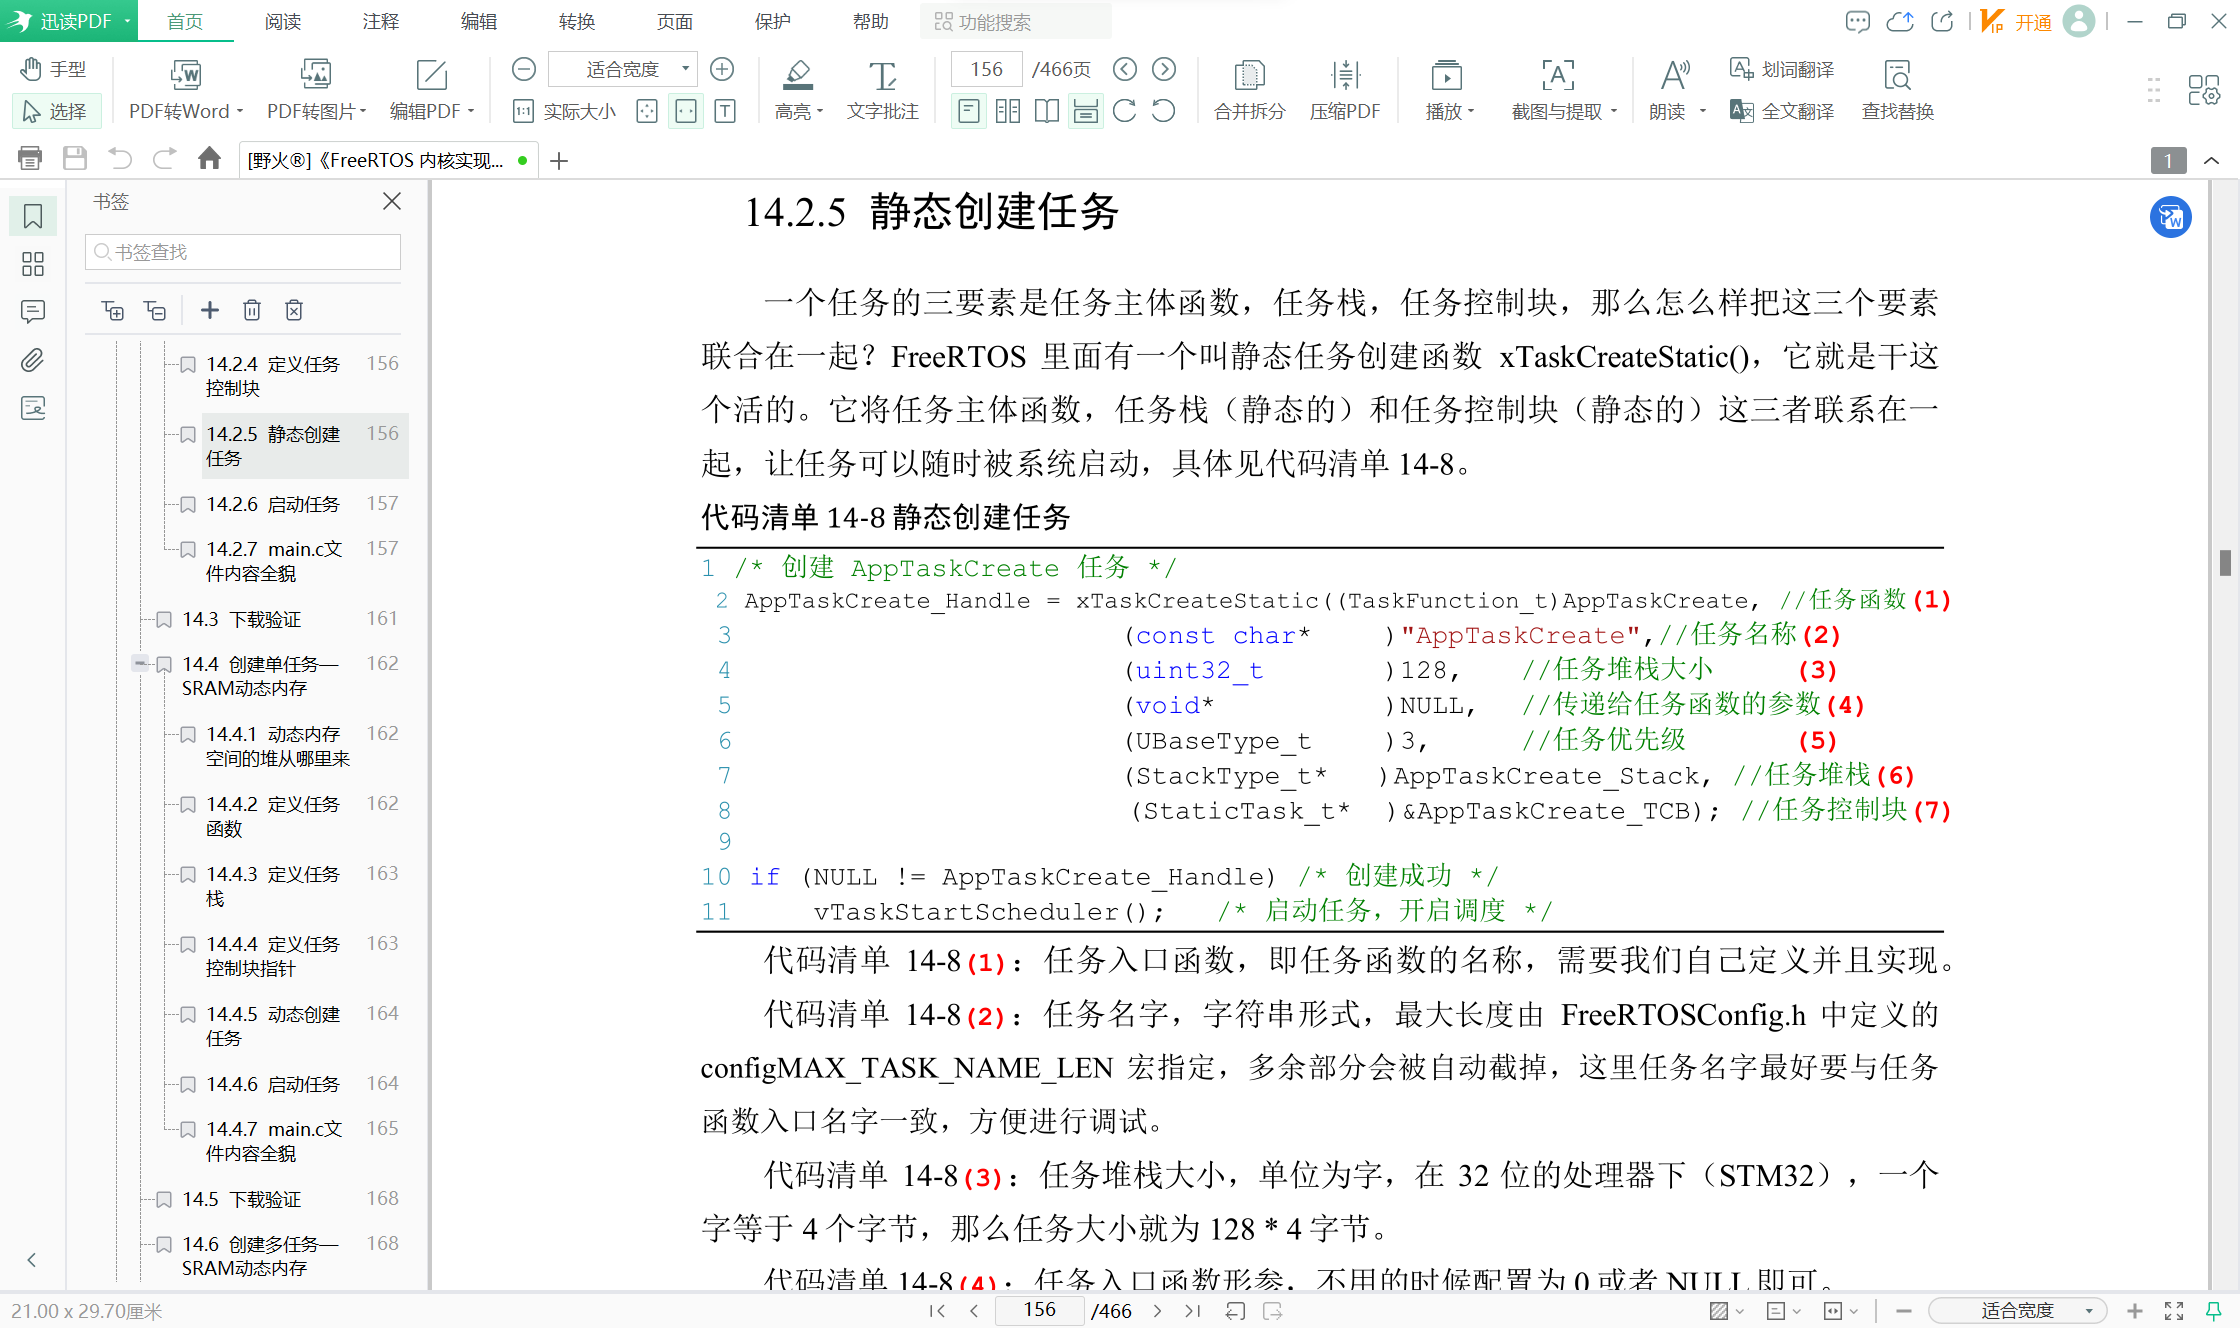Image resolution: width=2240 pixels, height=1328 pixels.
Task: Click the vertical scrollbar thumb
Action: tap(2225, 562)
